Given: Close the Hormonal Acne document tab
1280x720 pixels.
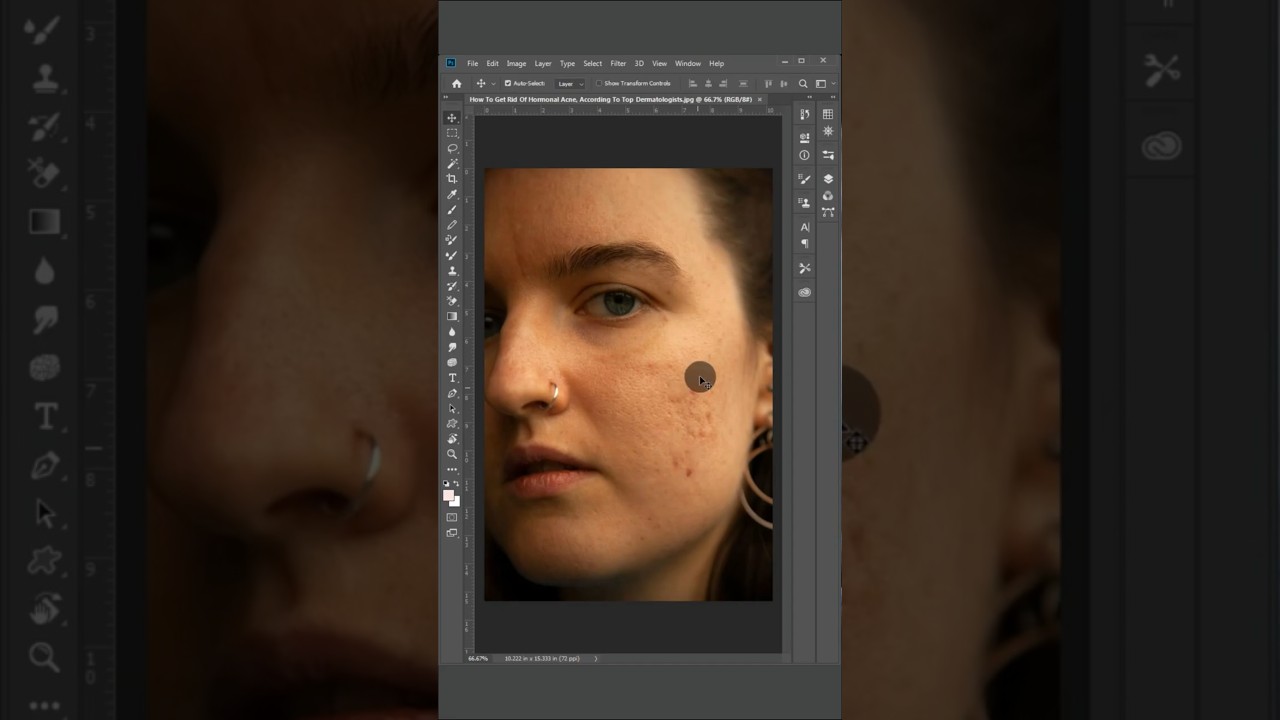Looking at the screenshot, I should point(760,100).
